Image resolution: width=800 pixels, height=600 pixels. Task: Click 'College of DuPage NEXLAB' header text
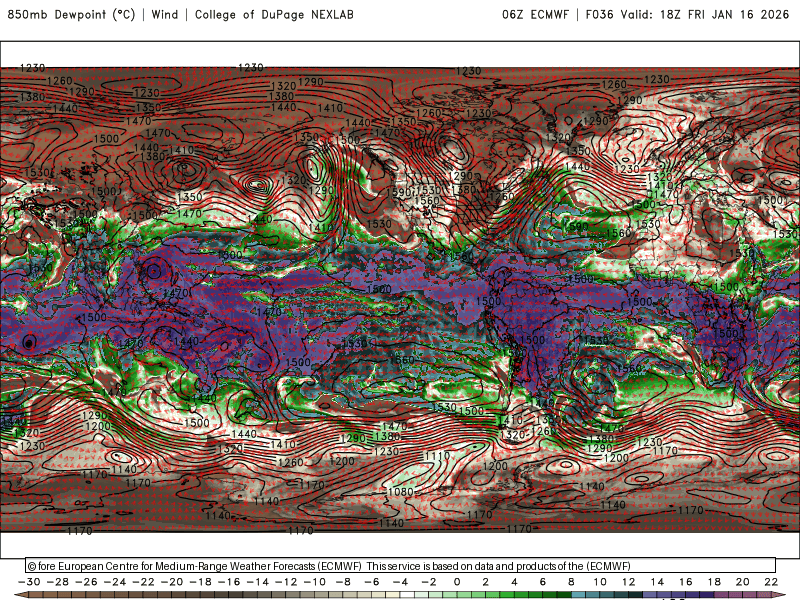tap(274, 14)
